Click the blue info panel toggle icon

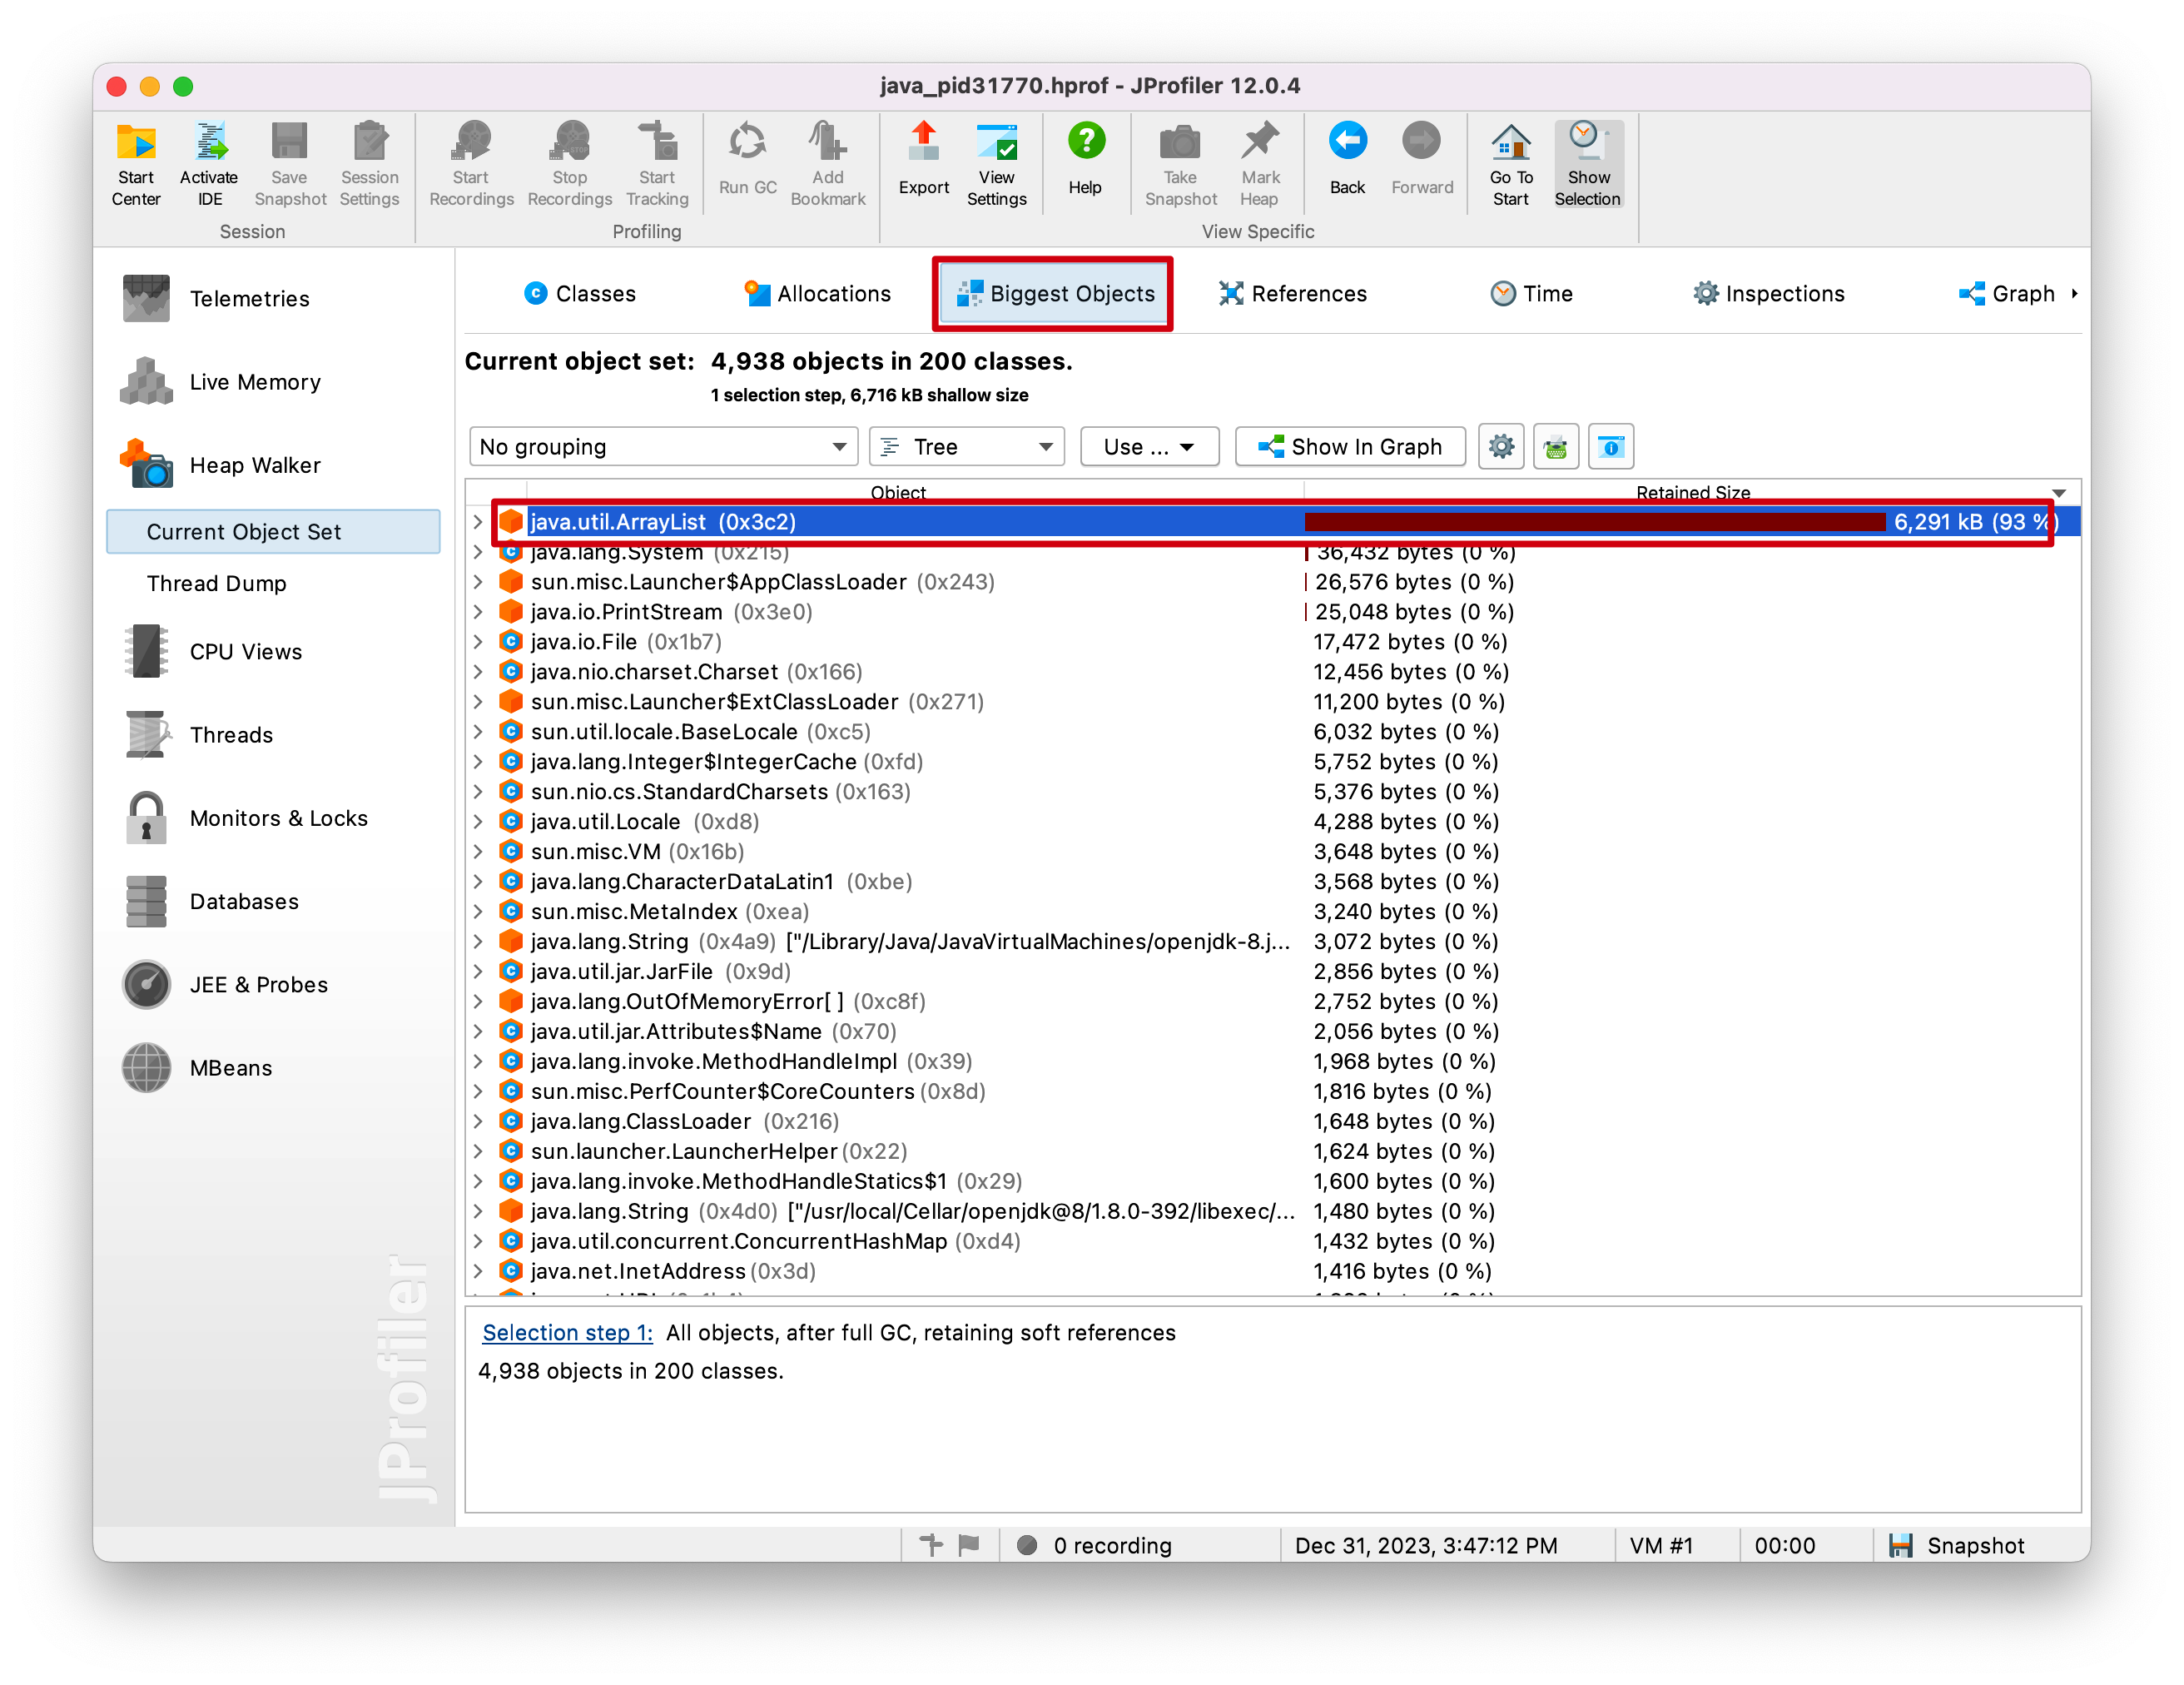tap(1610, 447)
